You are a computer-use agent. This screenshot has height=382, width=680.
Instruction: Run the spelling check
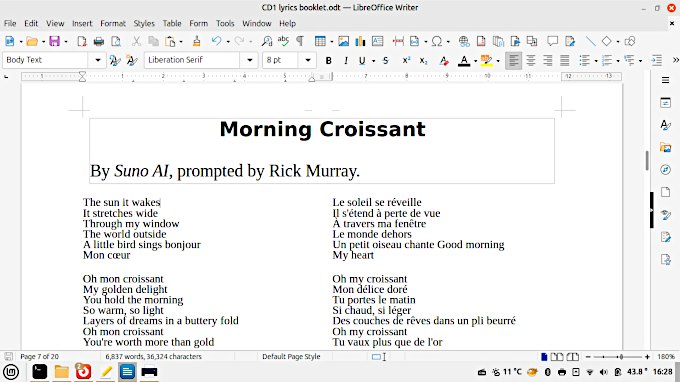click(x=283, y=41)
